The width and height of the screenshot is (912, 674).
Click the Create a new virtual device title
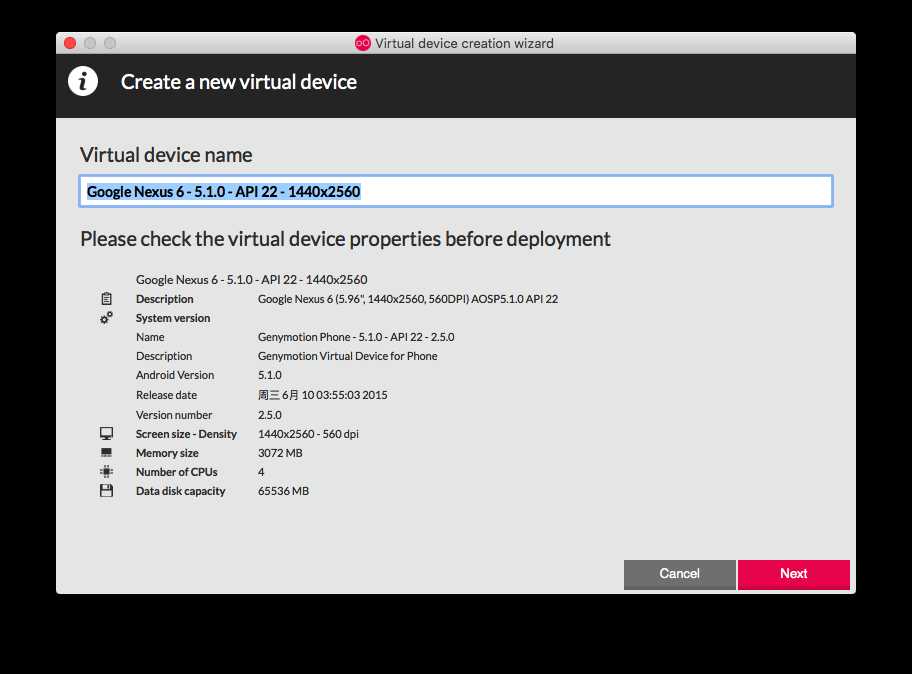pyautogui.click(x=238, y=82)
